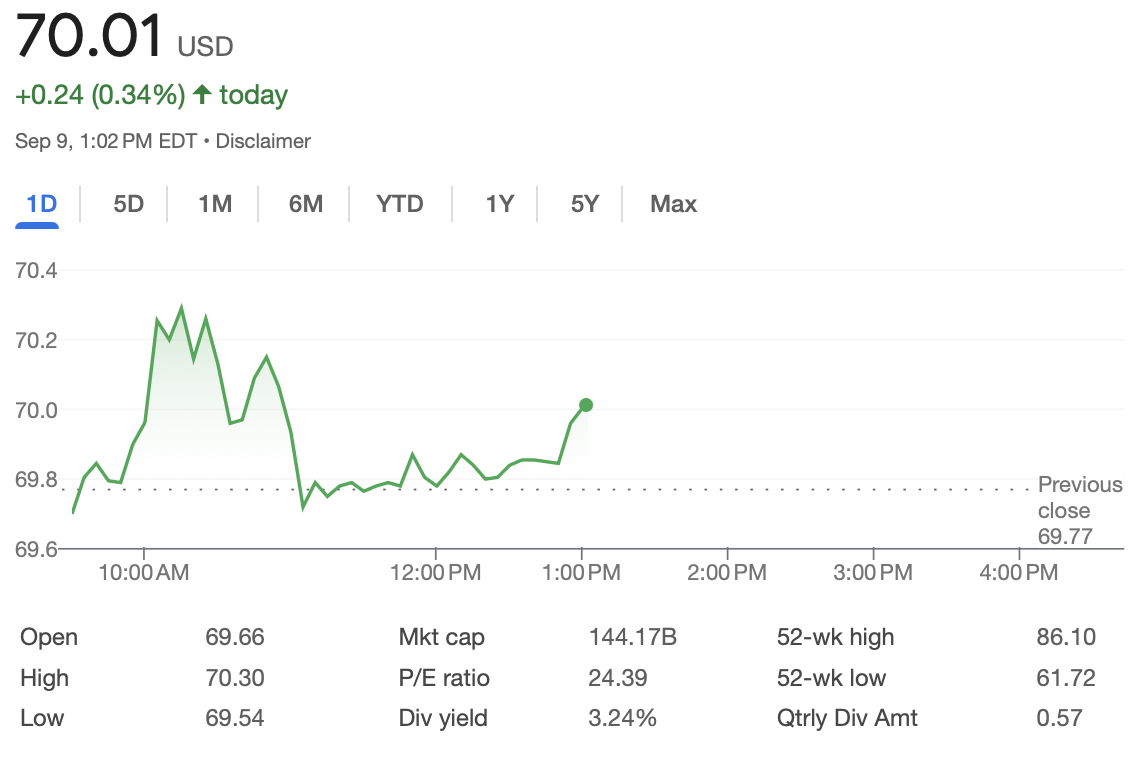Click the Previous close 69.77 label
The width and height of the screenshot is (1138, 762).
click(1079, 510)
